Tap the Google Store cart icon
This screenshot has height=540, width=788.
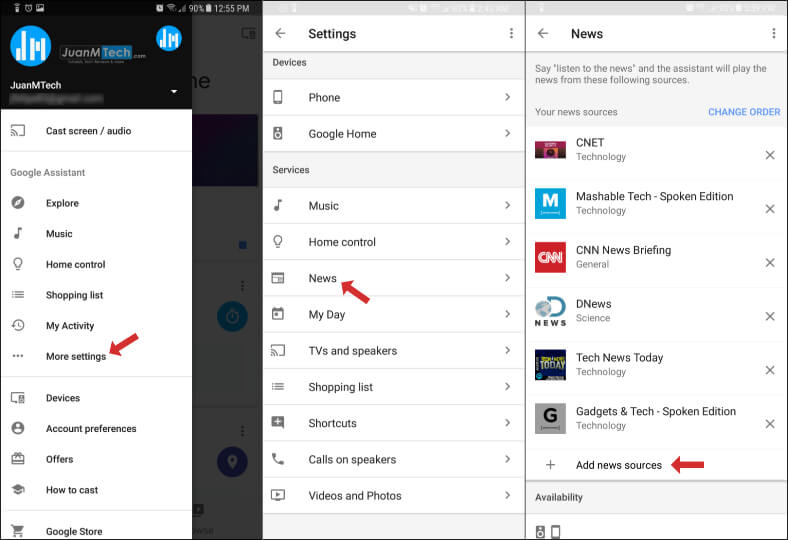click(18, 530)
